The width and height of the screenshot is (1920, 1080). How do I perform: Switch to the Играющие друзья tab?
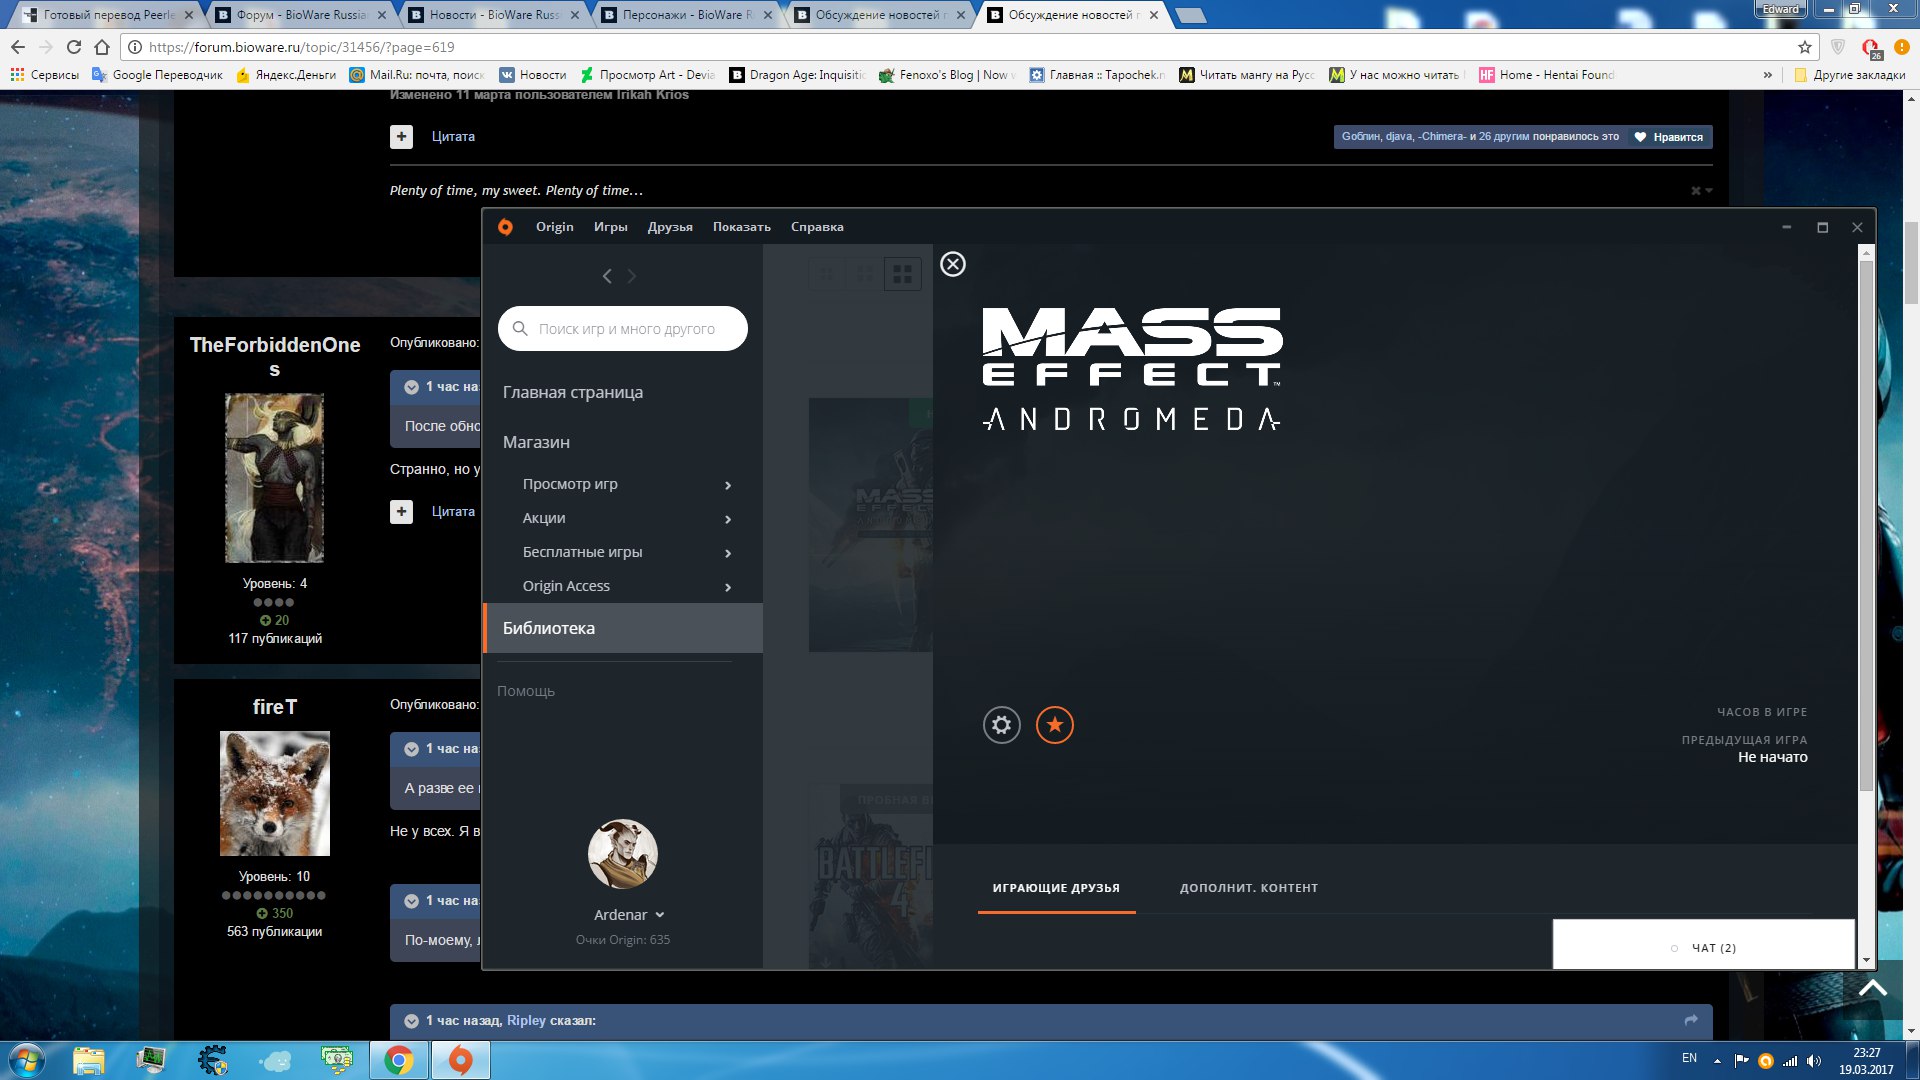click(x=1056, y=888)
